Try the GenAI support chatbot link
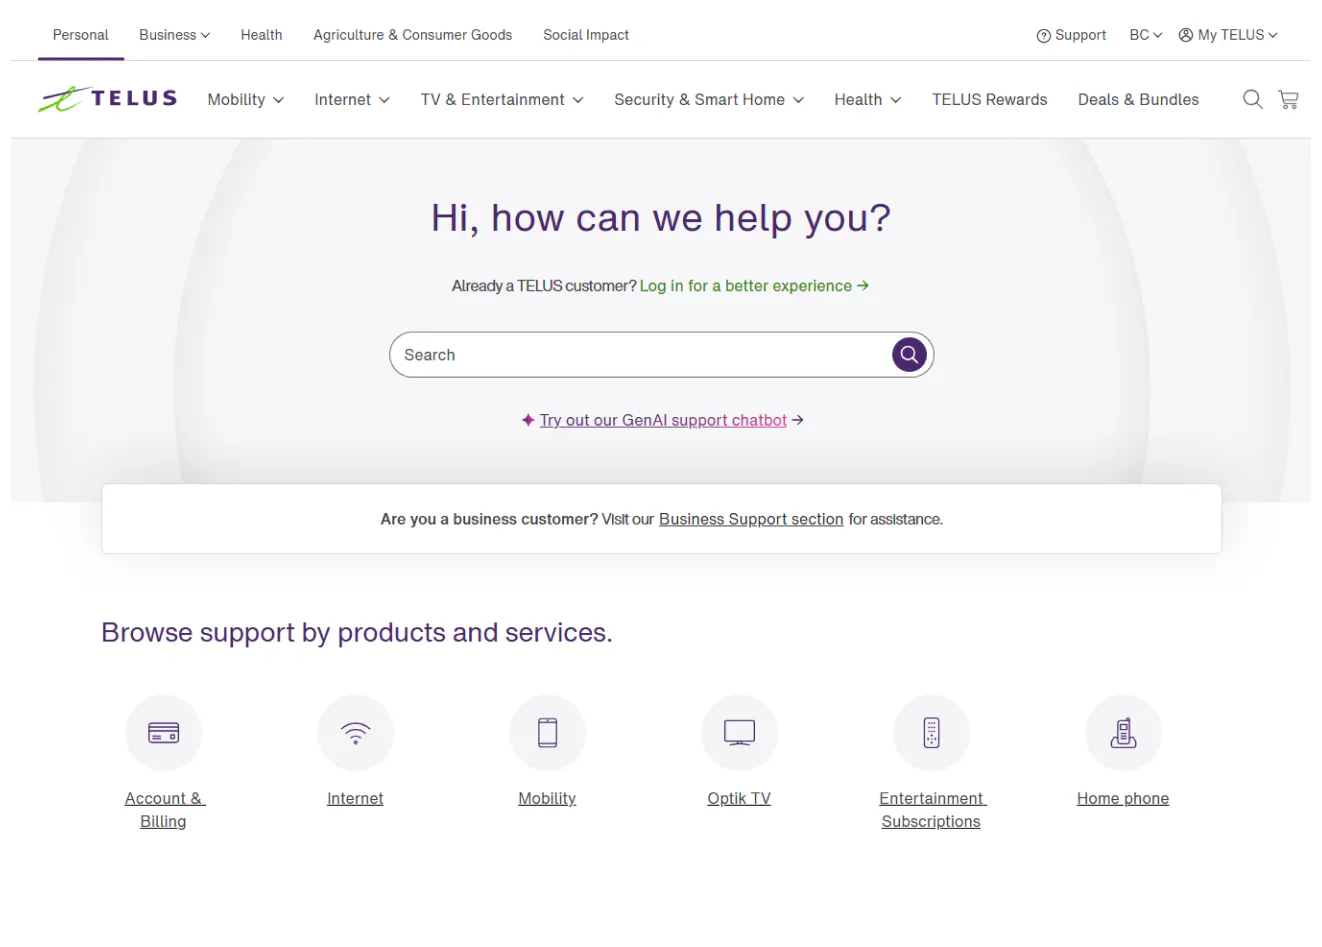1322x947 pixels. (x=663, y=420)
